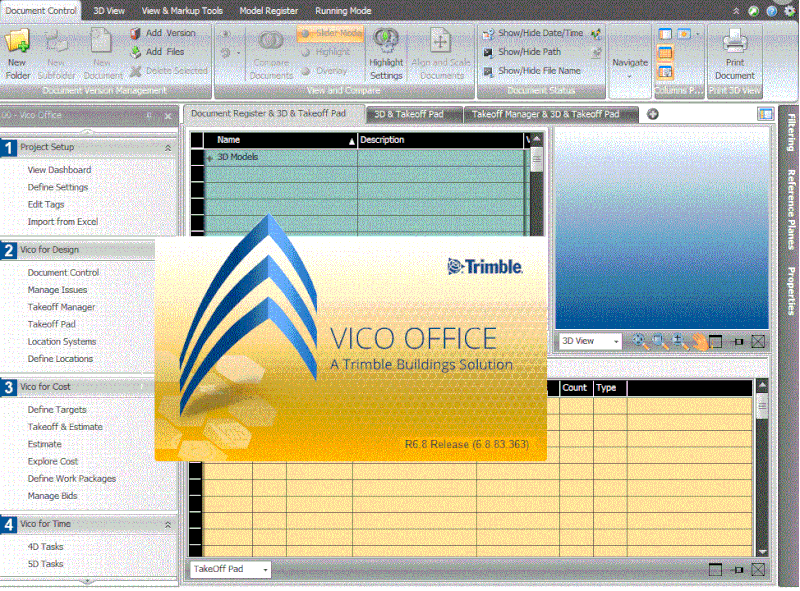Pin the 3D View pane
Image resolution: width=800 pixels, height=591 pixels.
click(738, 341)
